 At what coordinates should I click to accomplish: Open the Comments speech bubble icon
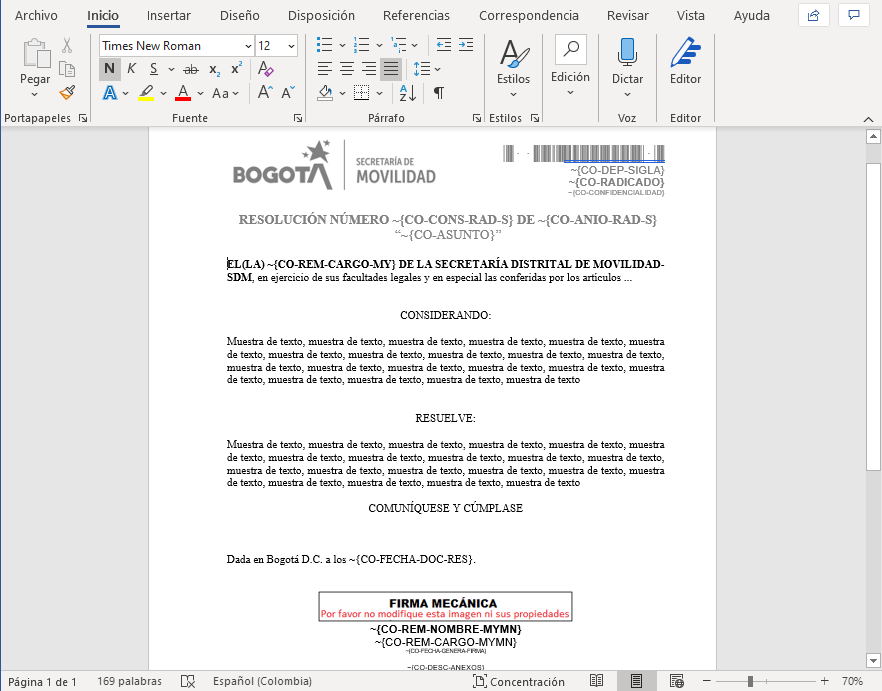coord(854,16)
